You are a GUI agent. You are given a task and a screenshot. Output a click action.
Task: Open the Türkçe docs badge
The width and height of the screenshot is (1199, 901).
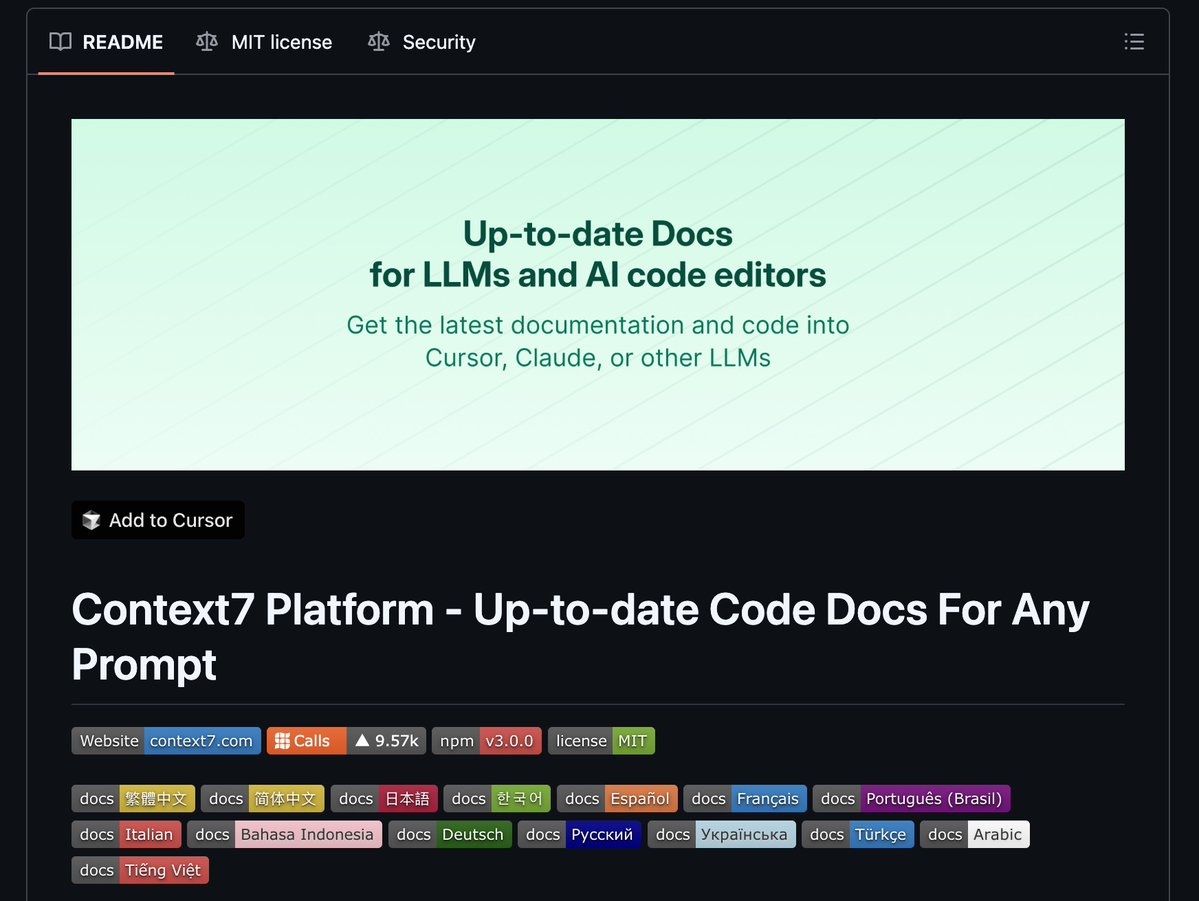pos(858,834)
